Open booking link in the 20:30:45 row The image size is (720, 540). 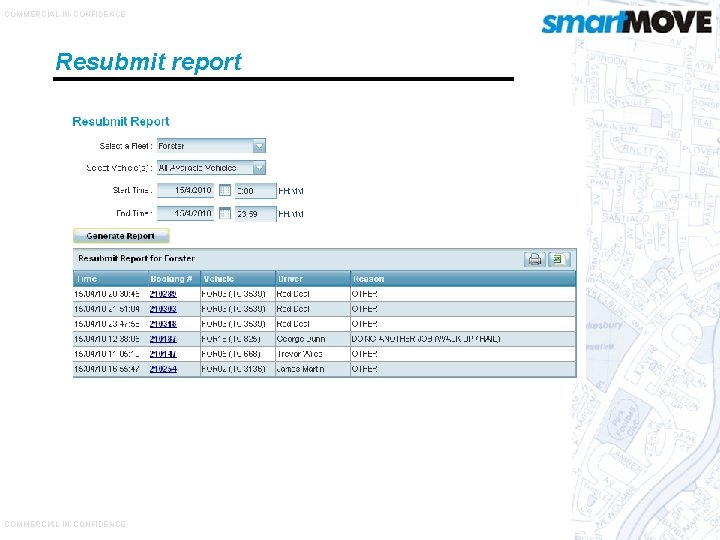pyautogui.click(x=163, y=294)
